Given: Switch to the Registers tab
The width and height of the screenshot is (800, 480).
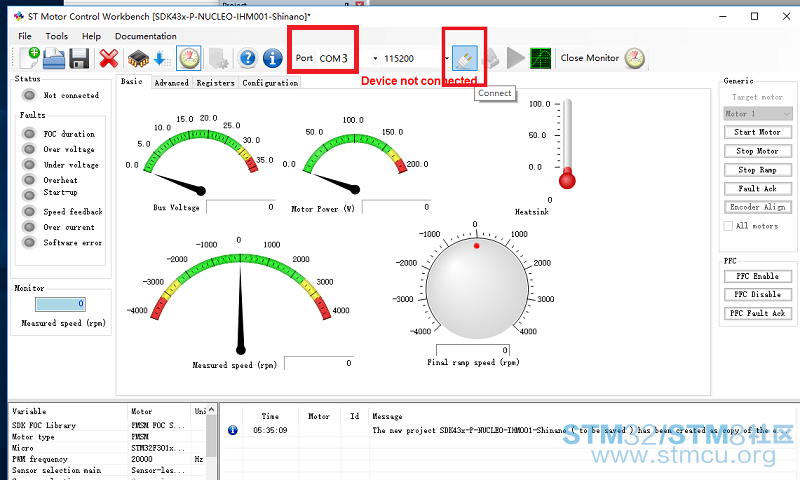Looking at the screenshot, I should pos(215,83).
